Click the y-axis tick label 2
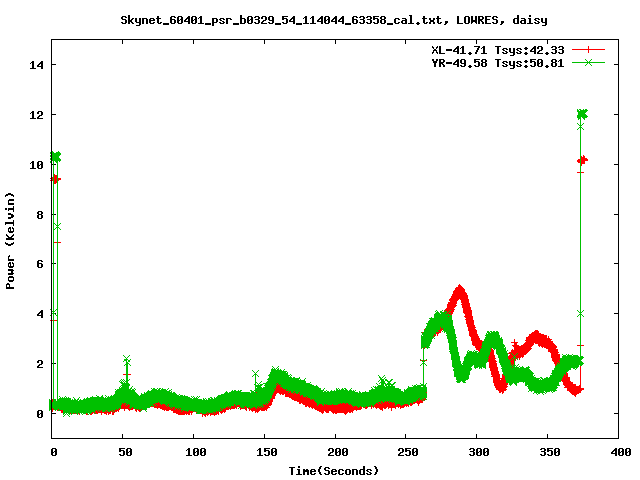 coord(40,364)
